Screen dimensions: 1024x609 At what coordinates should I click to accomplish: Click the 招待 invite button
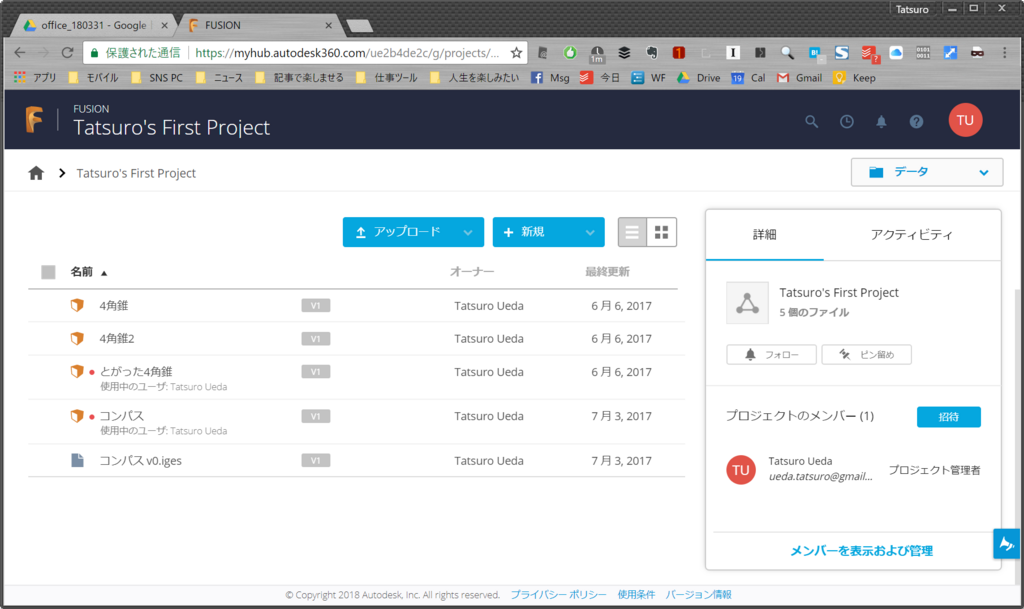pyautogui.click(x=948, y=416)
